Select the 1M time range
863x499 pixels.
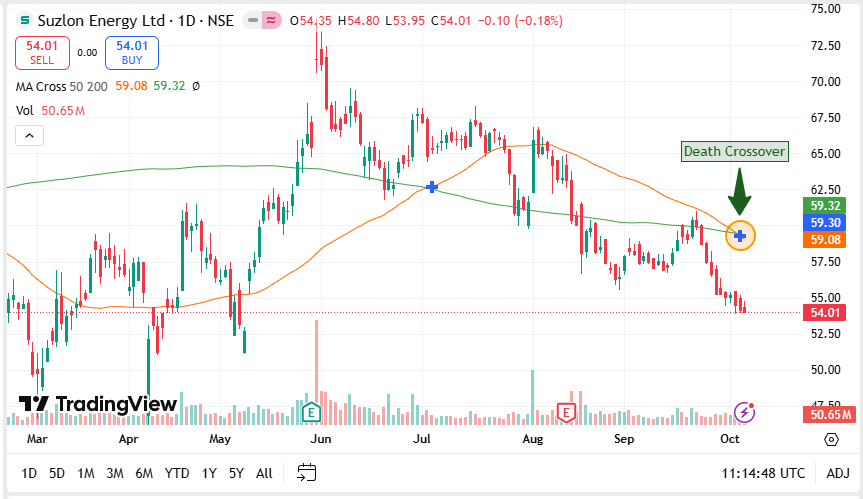[86, 473]
